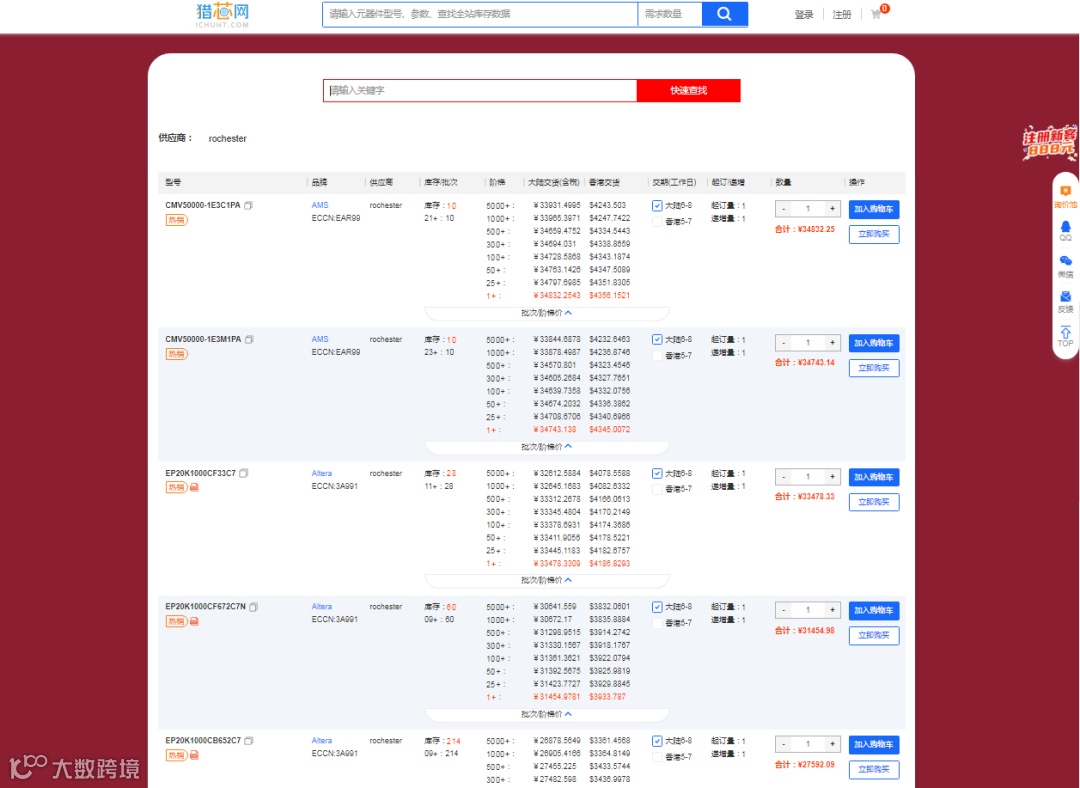Open the AMS brand link for CMV50000-1E3C1PA

(x=320, y=205)
